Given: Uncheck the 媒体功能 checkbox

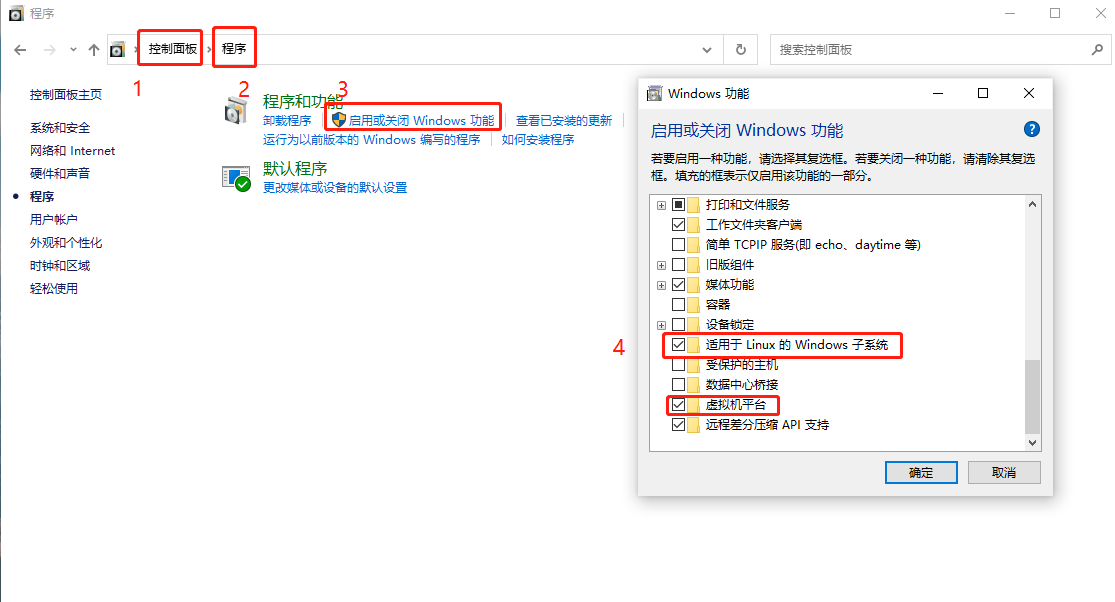Looking at the screenshot, I should (678, 284).
